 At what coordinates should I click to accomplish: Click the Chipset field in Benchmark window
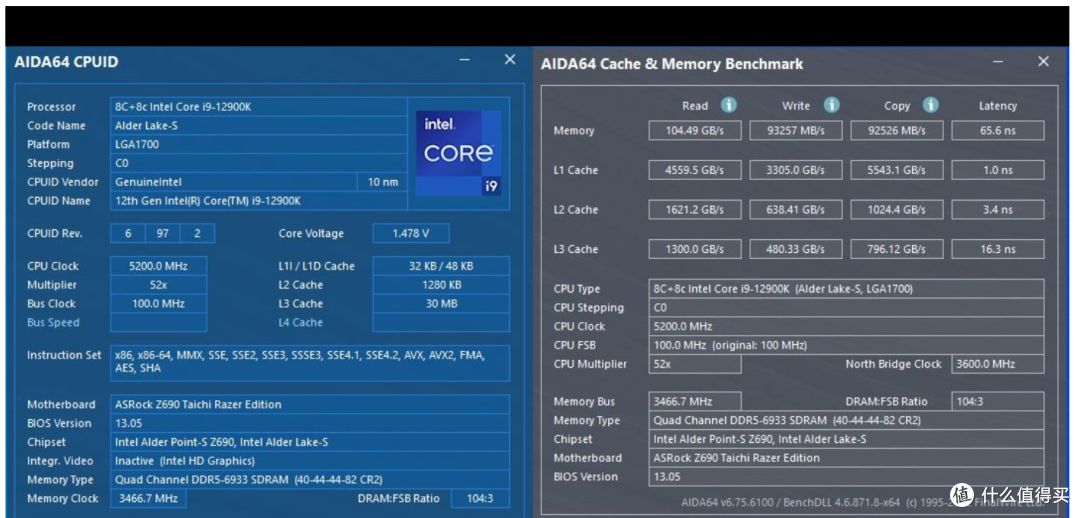(847, 439)
